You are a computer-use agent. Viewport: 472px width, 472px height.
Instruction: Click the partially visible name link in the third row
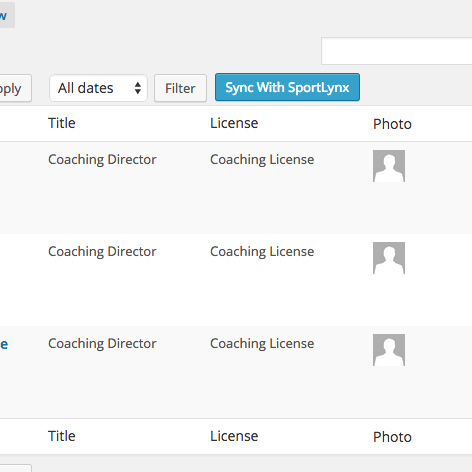coord(4,344)
